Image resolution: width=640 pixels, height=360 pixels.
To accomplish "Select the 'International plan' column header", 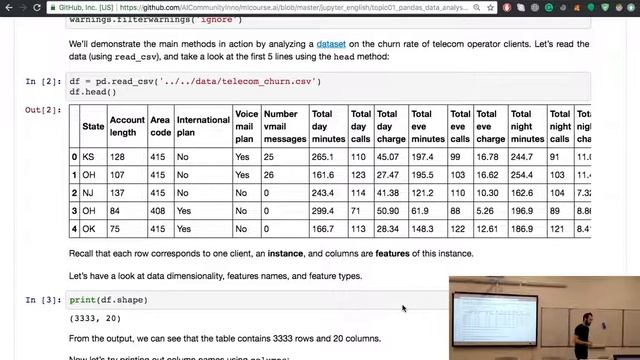I will pyautogui.click(x=203, y=126).
